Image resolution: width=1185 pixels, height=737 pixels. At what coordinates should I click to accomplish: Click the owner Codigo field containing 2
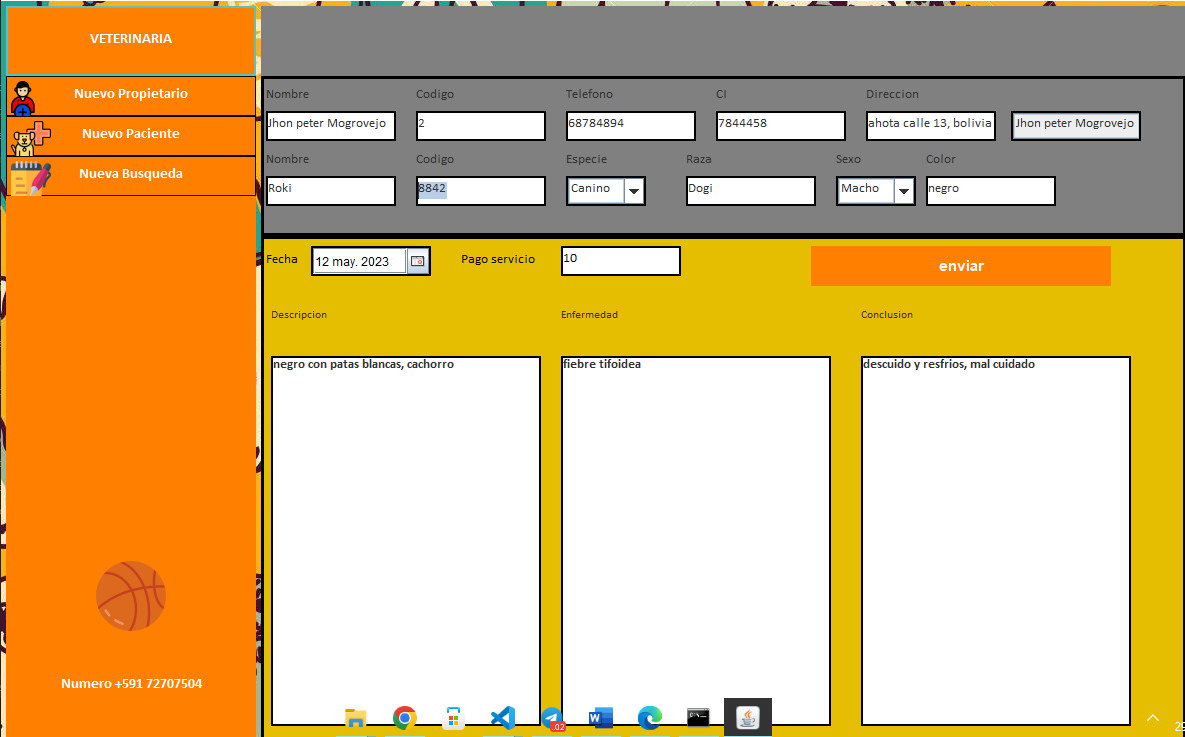pos(481,126)
